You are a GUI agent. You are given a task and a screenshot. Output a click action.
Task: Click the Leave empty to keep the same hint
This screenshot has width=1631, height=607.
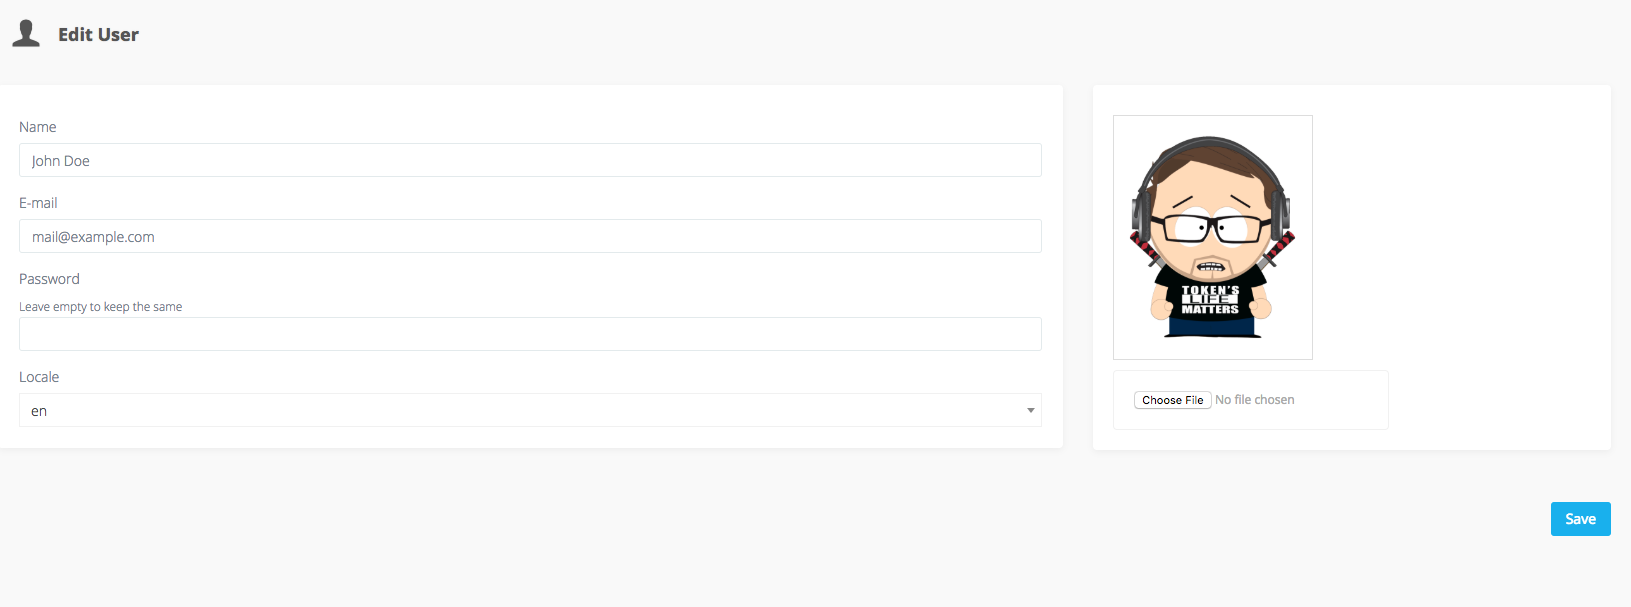(x=100, y=306)
